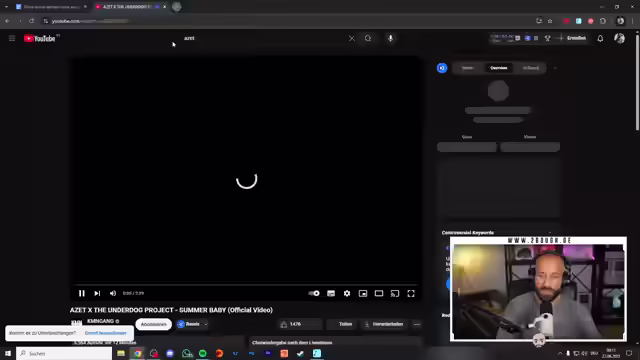This screenshot has width=640, height=360.
Task: Show hidden system tray icons chevron
Action: pyautogui.click(x=560, y=353)
